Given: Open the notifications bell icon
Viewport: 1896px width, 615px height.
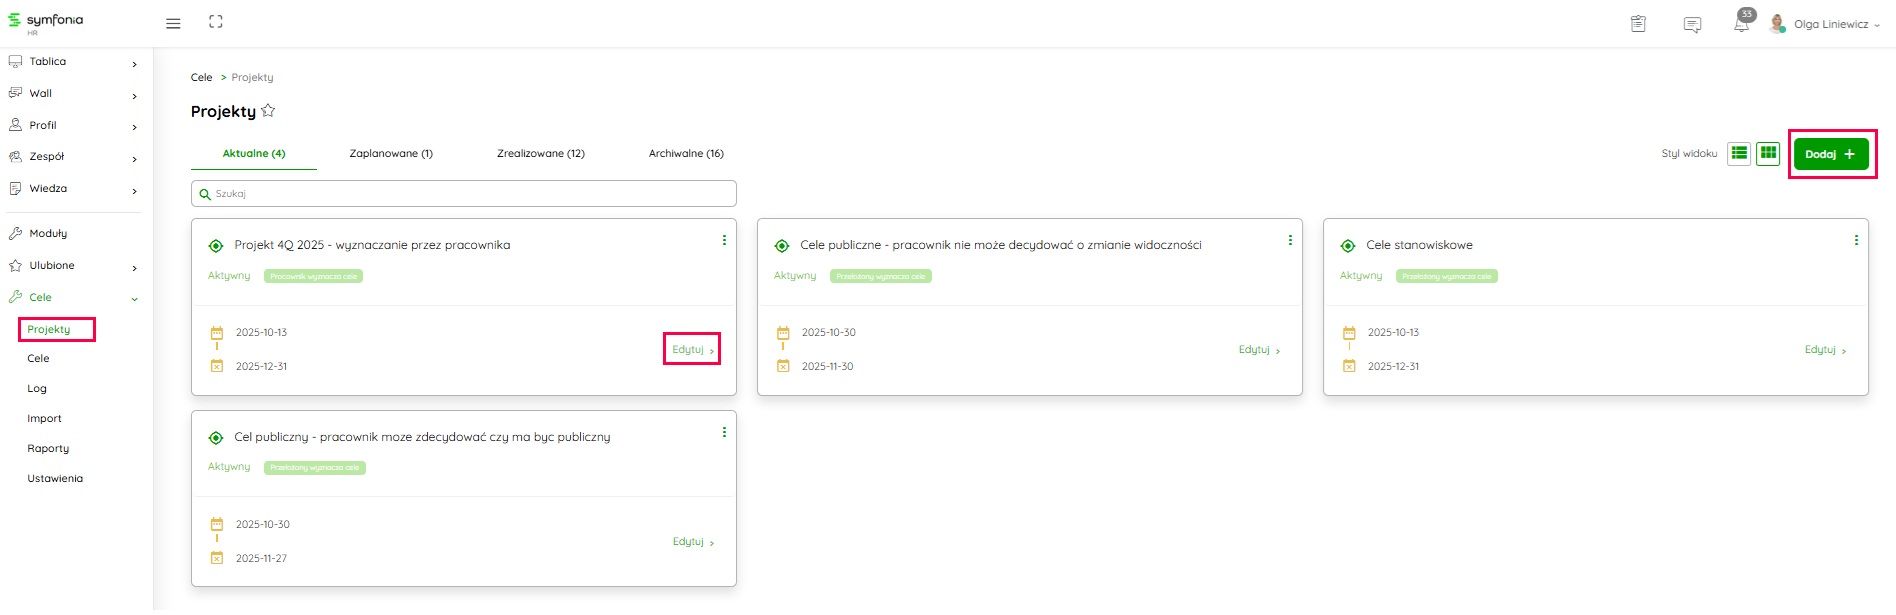Looking at the screenshot, I should [x=1741, y=24].
